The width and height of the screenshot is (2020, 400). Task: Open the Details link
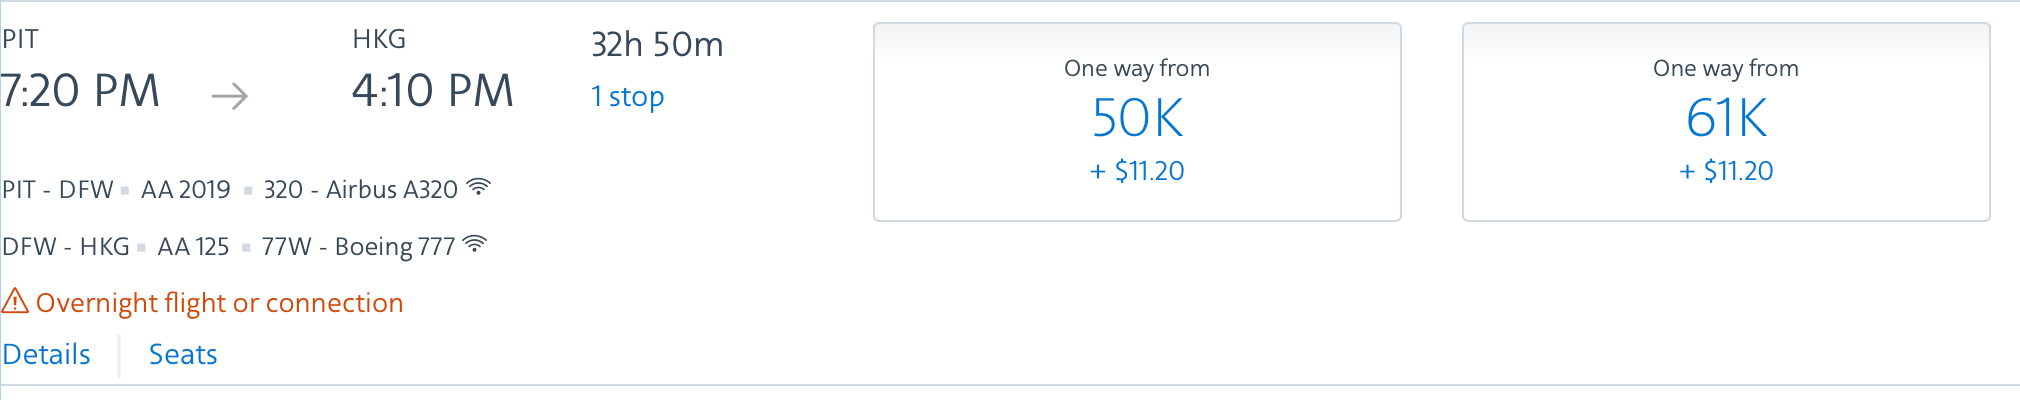pos(46,354)
